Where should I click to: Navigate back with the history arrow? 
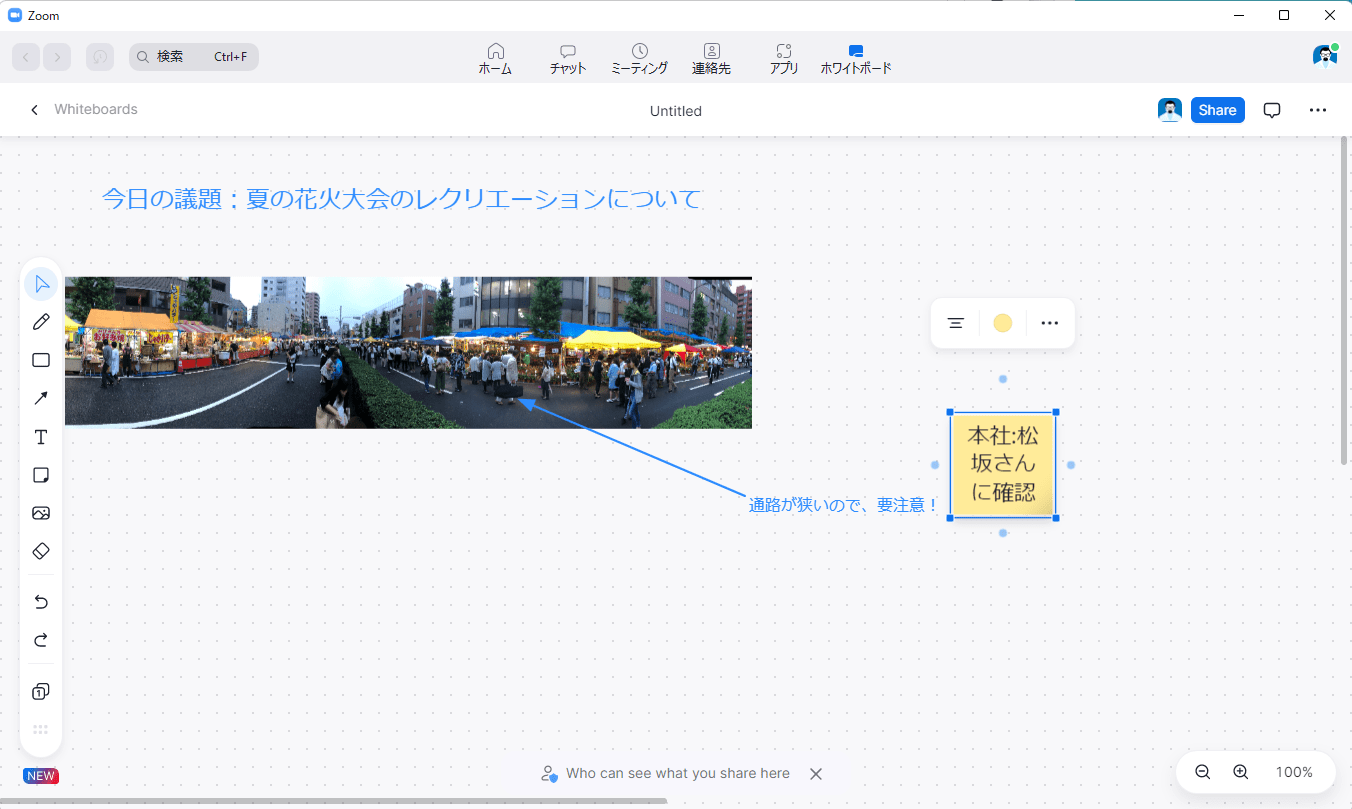pos(26,57)
